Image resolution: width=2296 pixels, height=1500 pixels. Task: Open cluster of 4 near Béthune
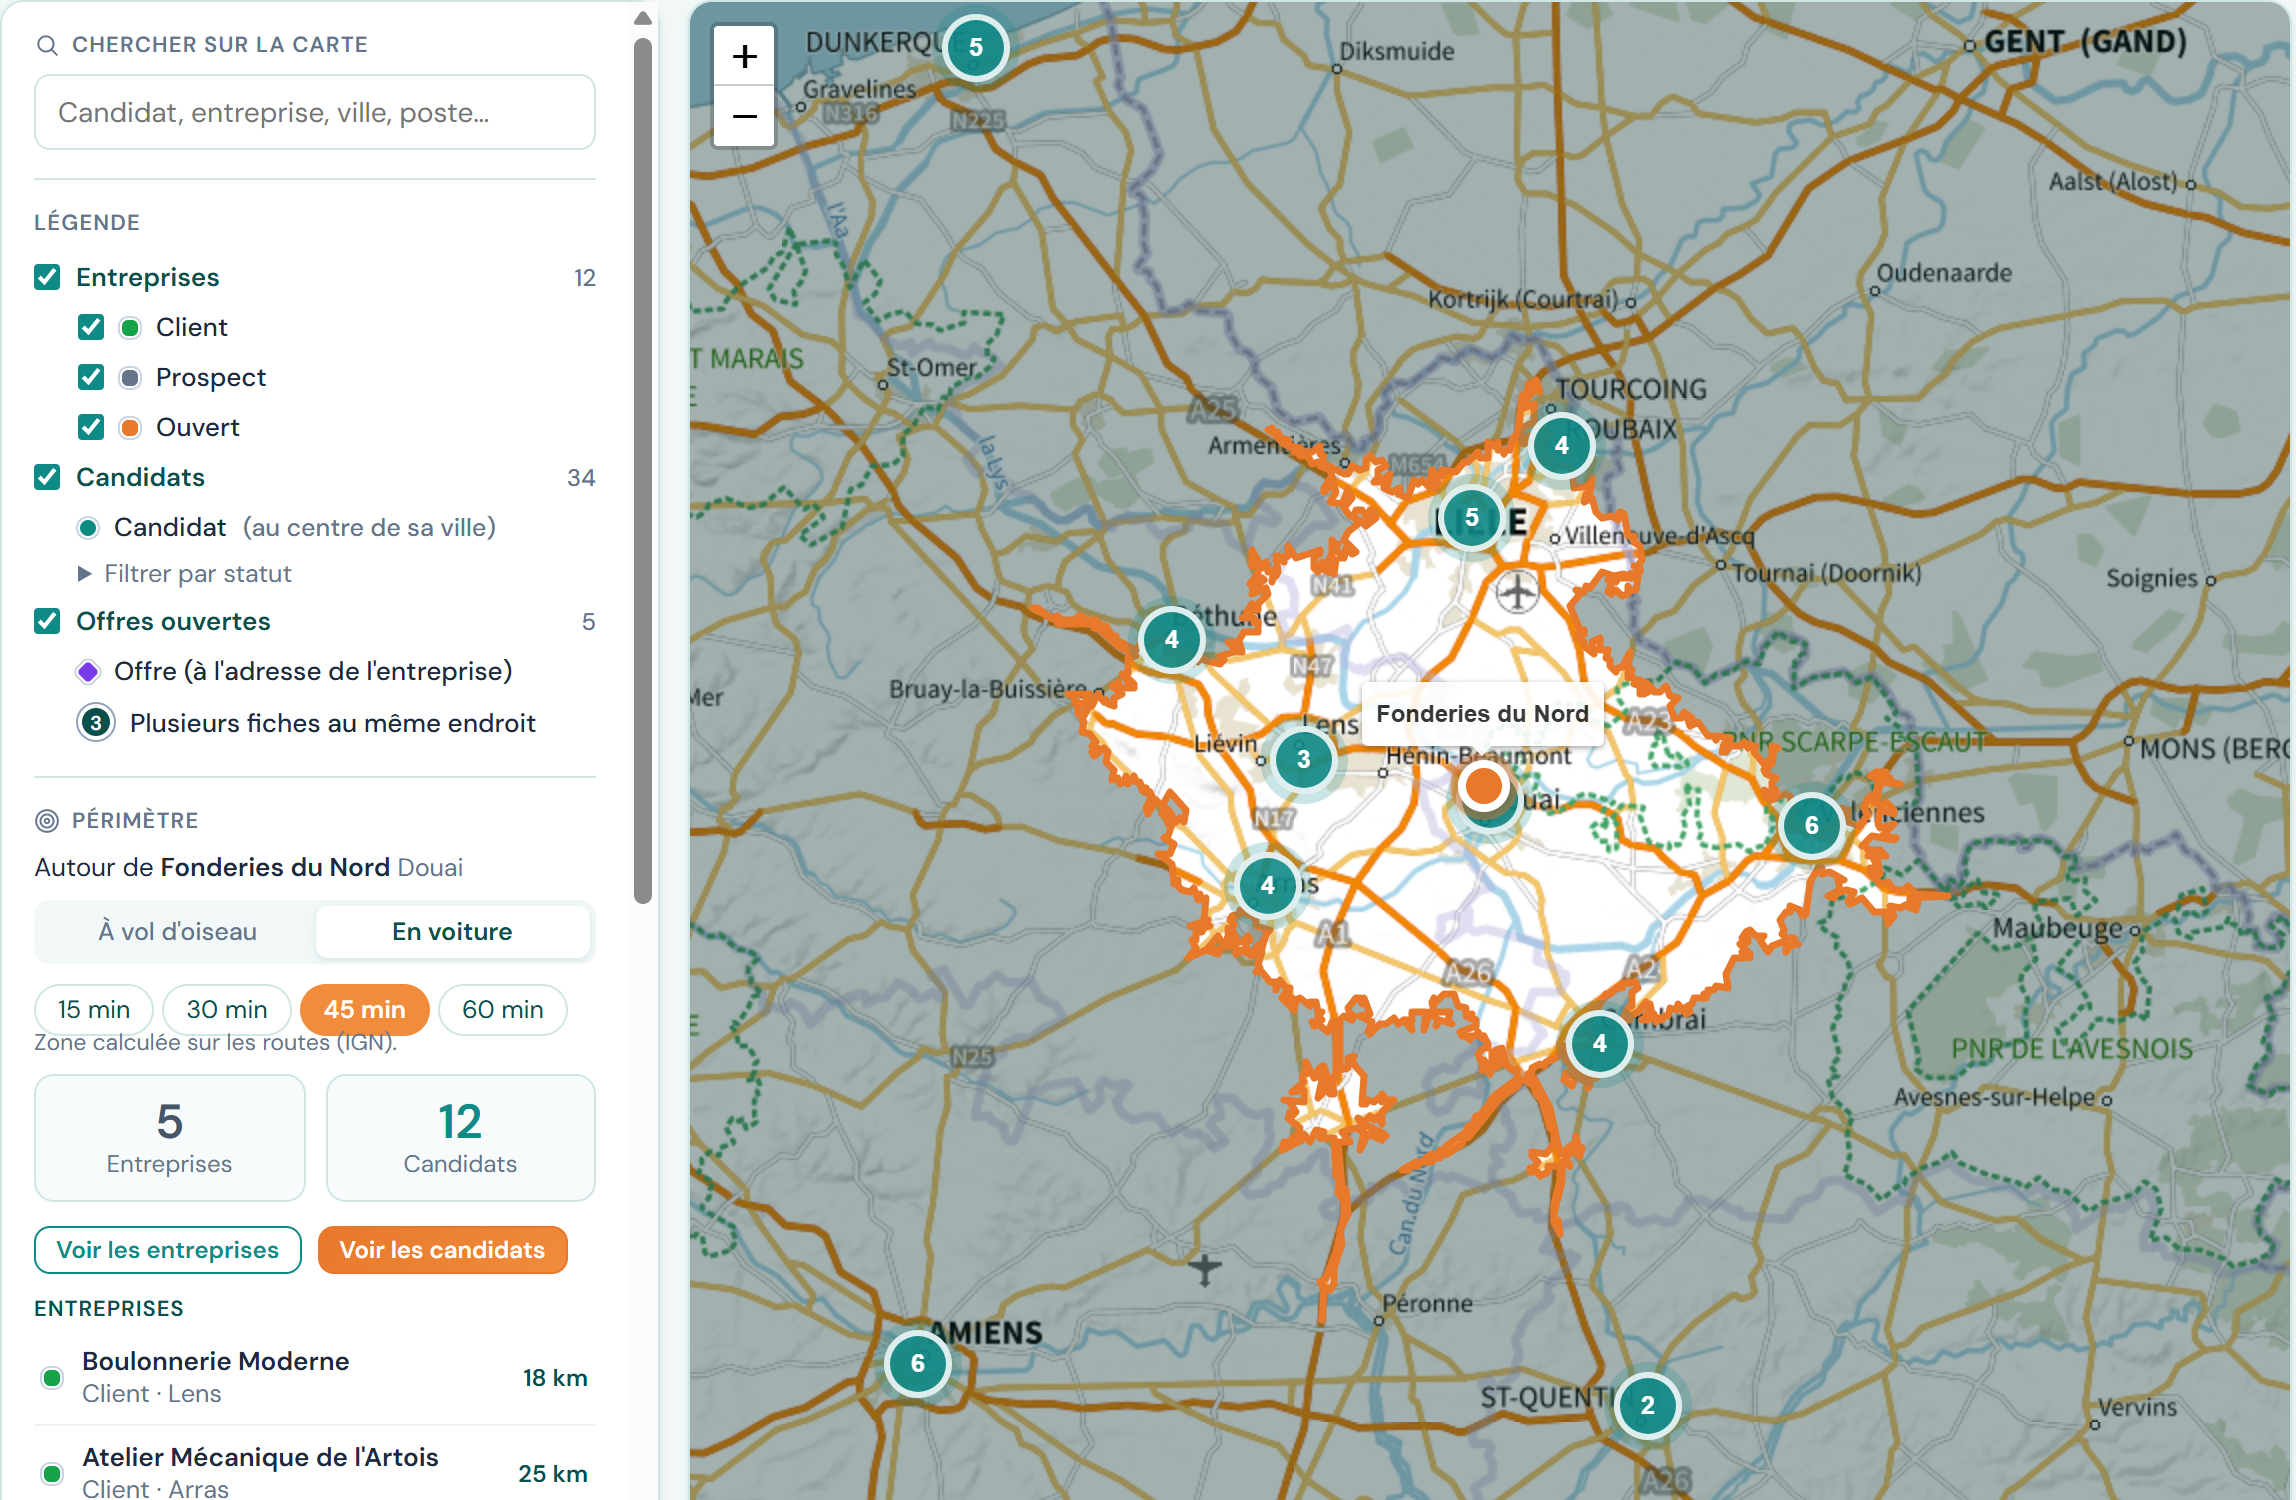[x=1172, y=639]
